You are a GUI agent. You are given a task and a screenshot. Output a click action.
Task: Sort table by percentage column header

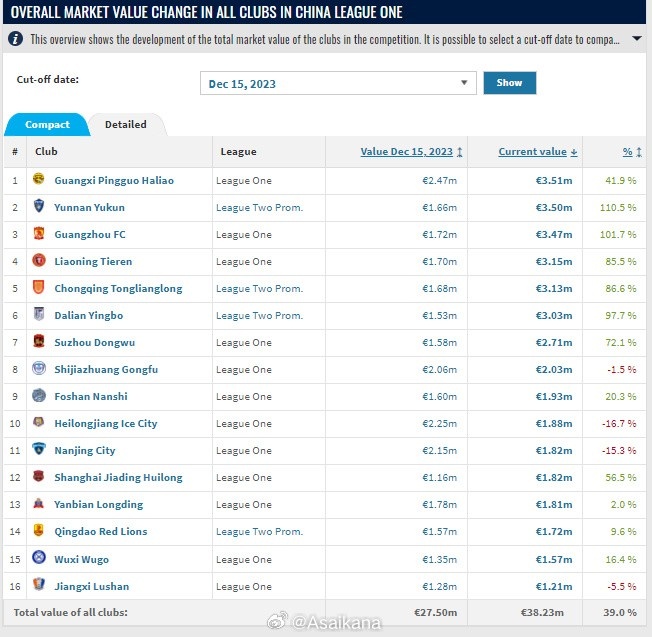tap(631, 152)
